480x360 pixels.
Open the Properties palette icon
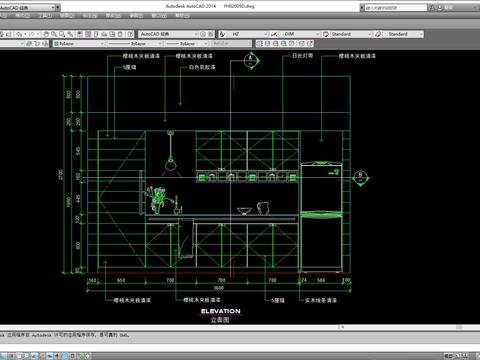pyautogui.click(x=80, y=34)
